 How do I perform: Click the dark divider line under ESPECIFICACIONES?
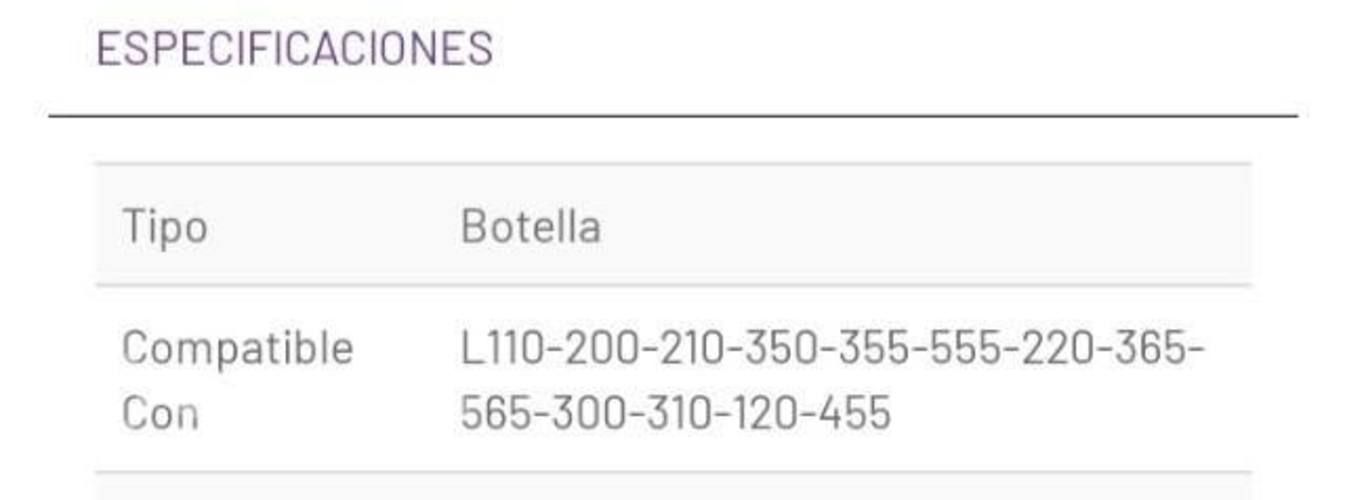coord(672,116)
